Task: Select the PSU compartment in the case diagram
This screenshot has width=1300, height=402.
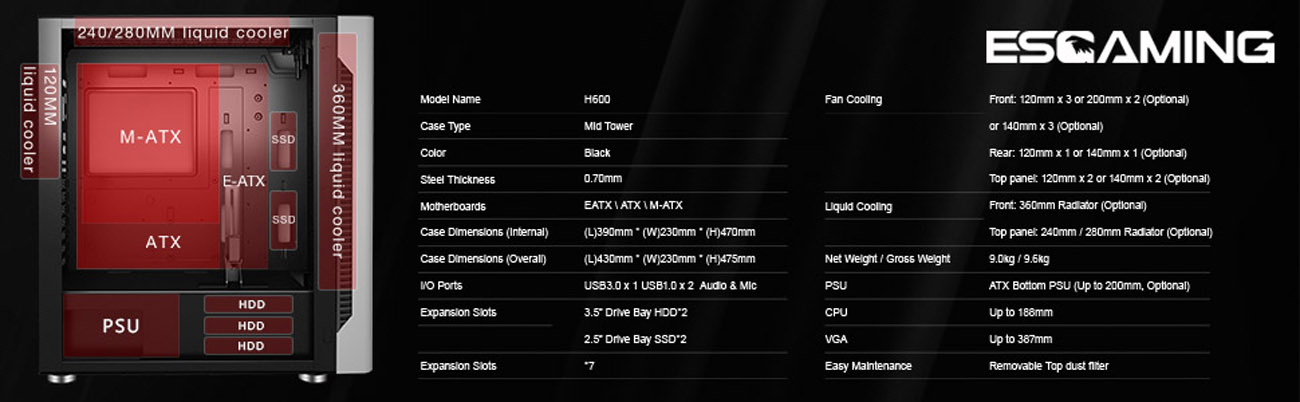Action: (x=121, y=326)
